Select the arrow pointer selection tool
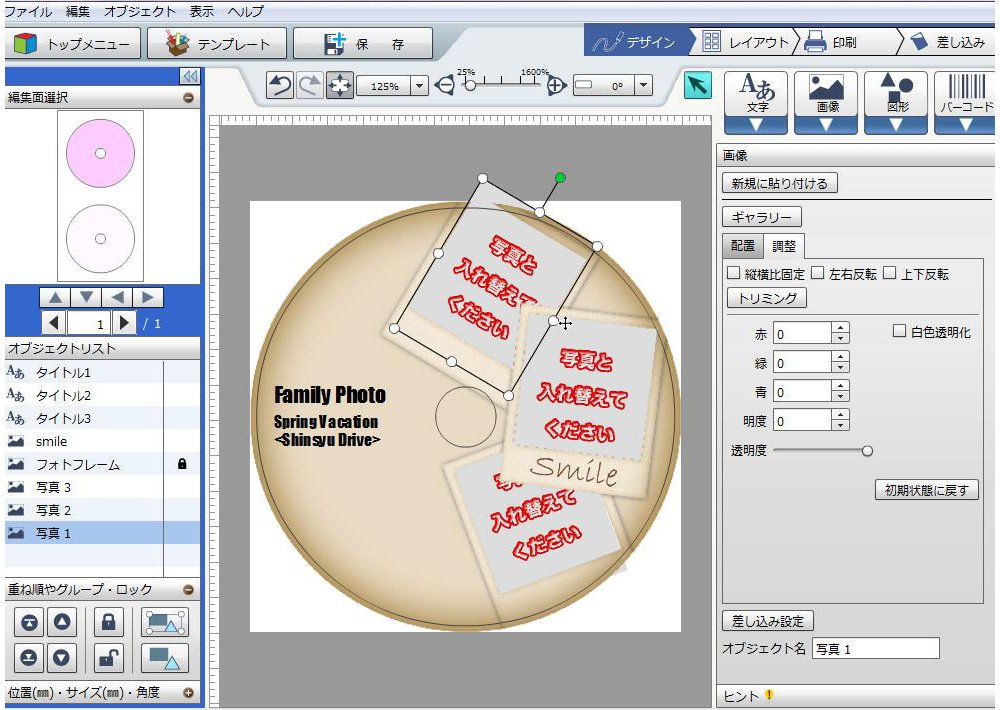1000x710 pixels. [x=697, y=86]
